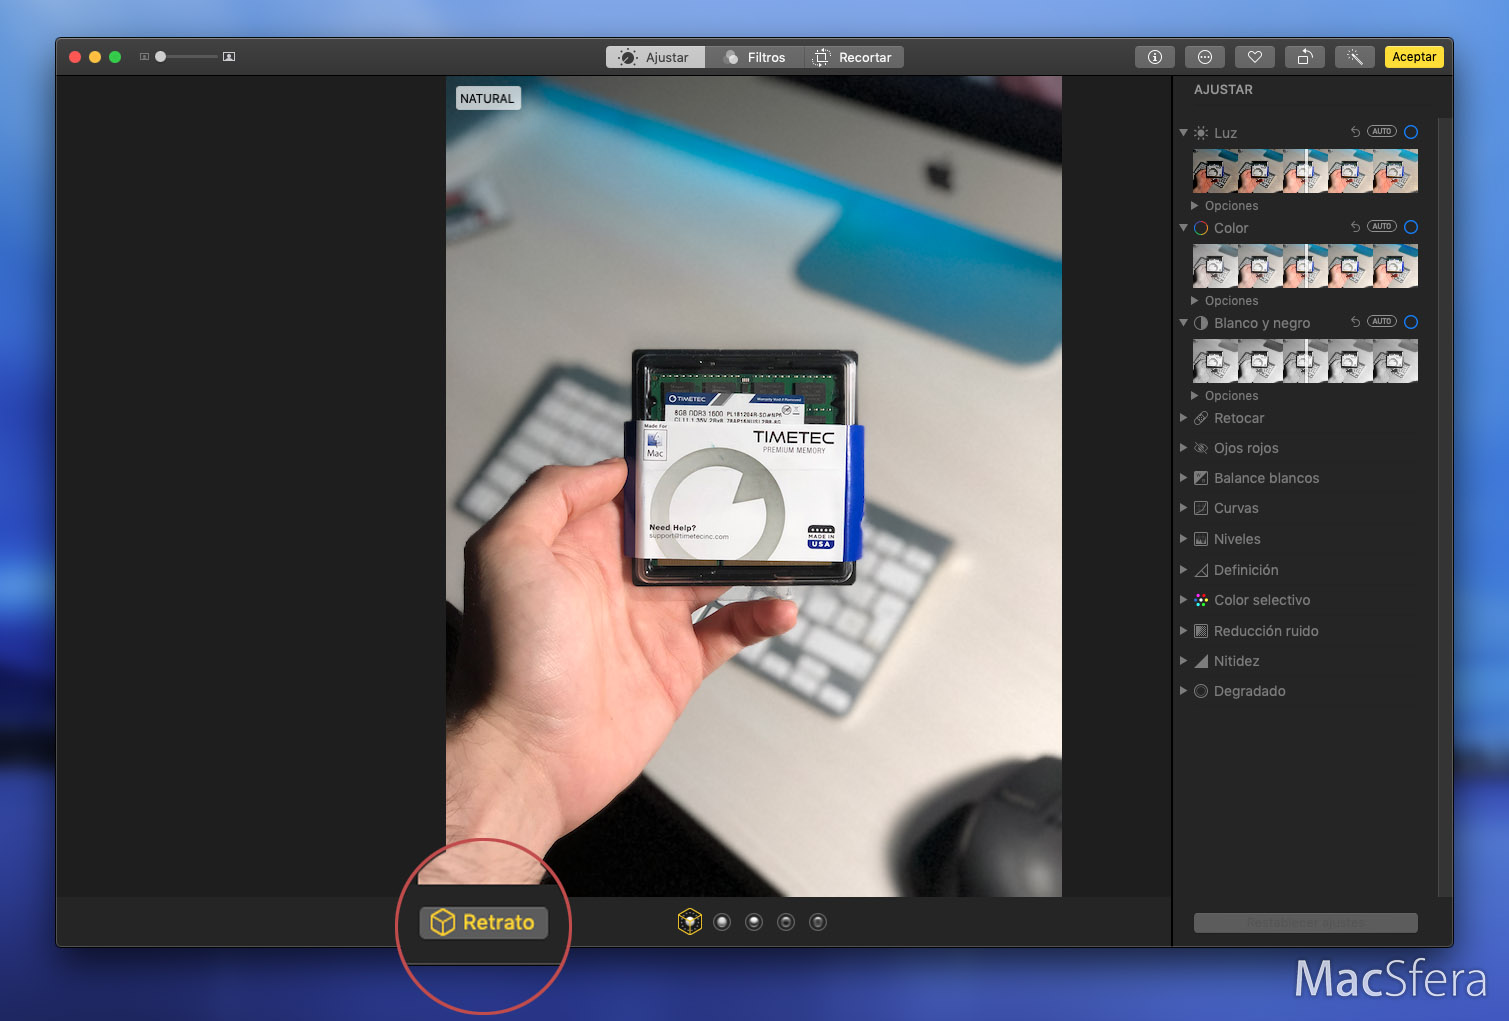This screenshot has height=1021, width=1509.
Task: Switch to the Filtros tab
Action: 755,57
